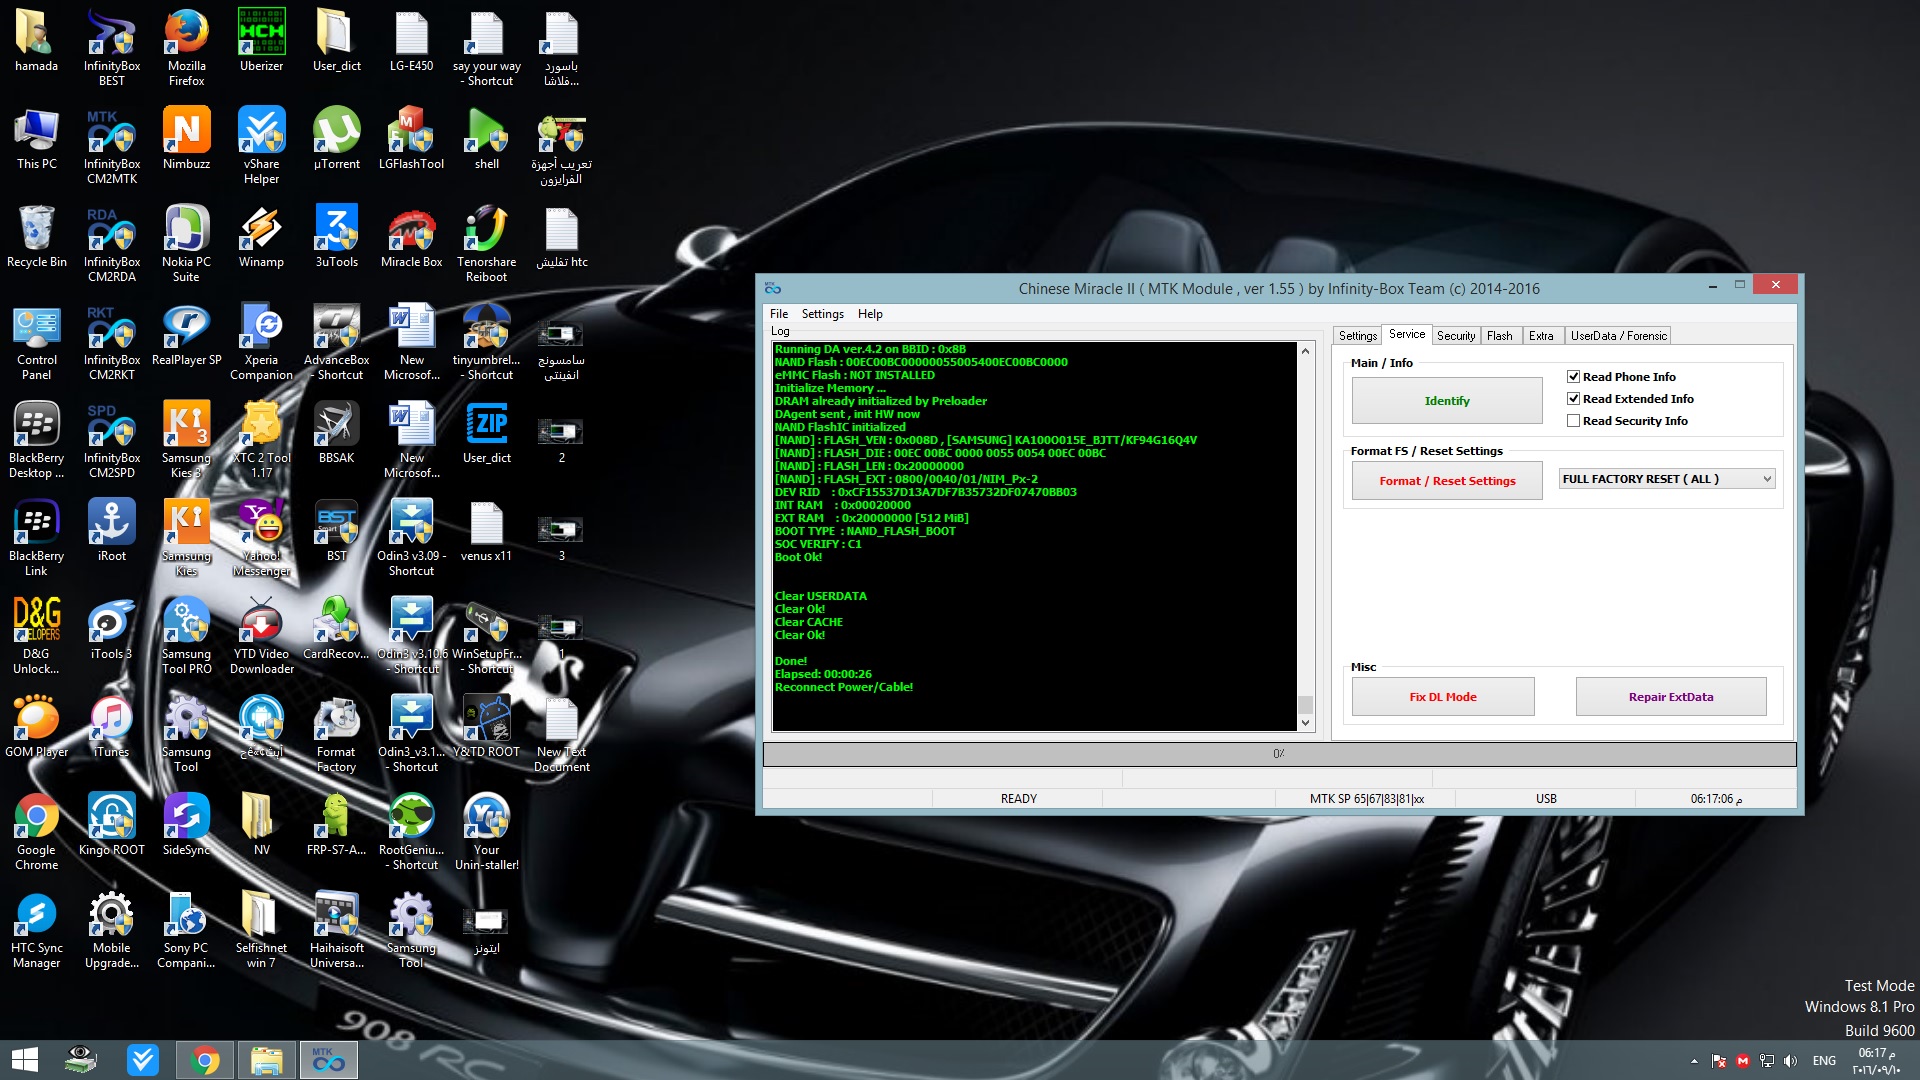This screenshot has width=1920, height=1080.
Task: Open iTunes desktop icon
Action: 111,726
